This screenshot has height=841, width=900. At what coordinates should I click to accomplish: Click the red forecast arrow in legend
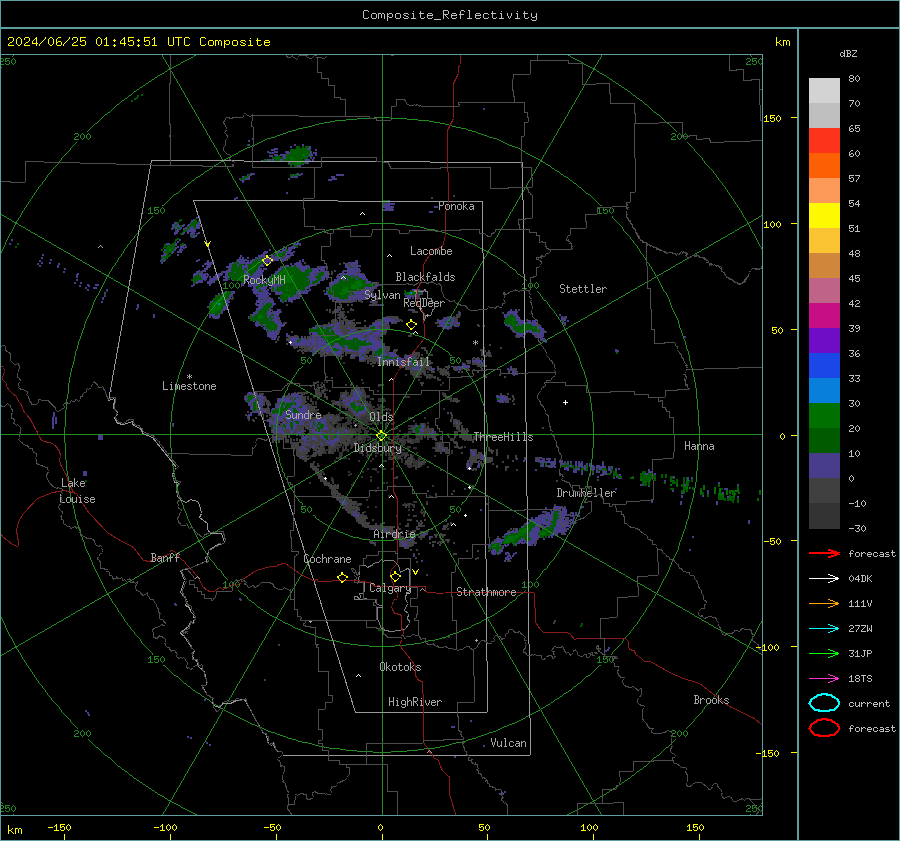pyautogui.click(x=824, y=553)
